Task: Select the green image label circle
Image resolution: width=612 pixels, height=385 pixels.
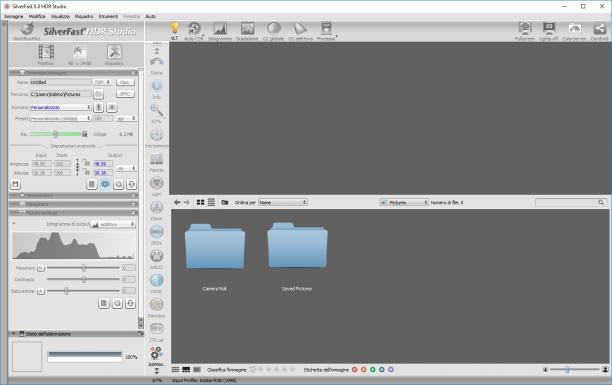Action: pyautogui.click(x=372, y=369)
